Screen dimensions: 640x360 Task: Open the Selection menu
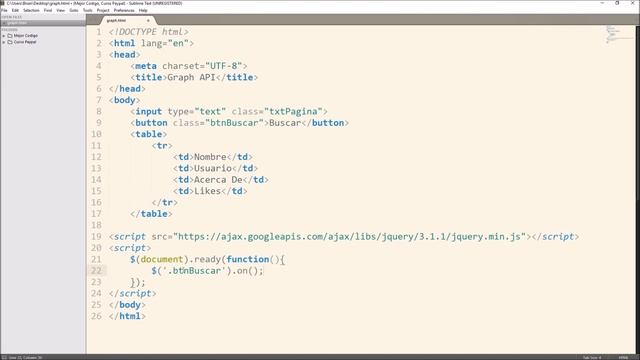(31, 10)
